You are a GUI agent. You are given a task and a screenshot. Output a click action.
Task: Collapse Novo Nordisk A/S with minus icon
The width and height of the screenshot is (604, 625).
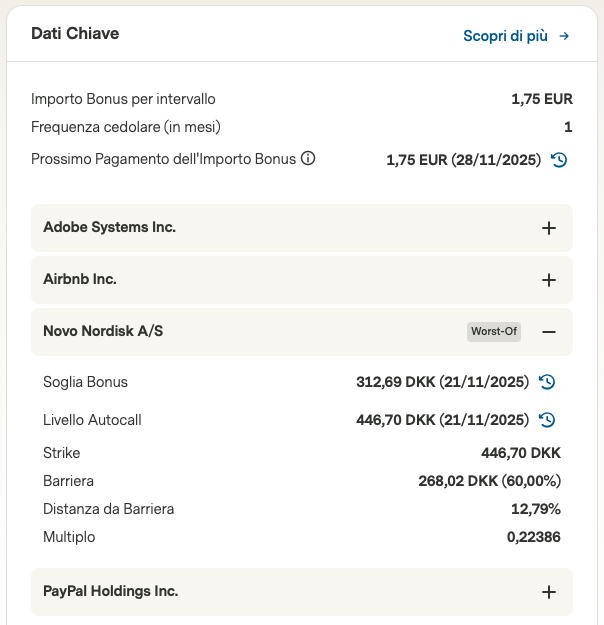click(x=548, y=332)
